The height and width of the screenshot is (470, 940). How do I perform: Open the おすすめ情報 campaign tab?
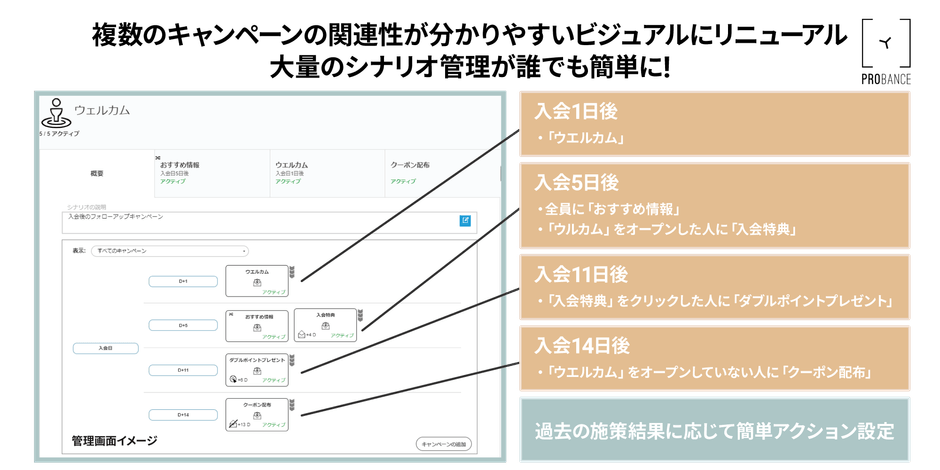[212, 173]
